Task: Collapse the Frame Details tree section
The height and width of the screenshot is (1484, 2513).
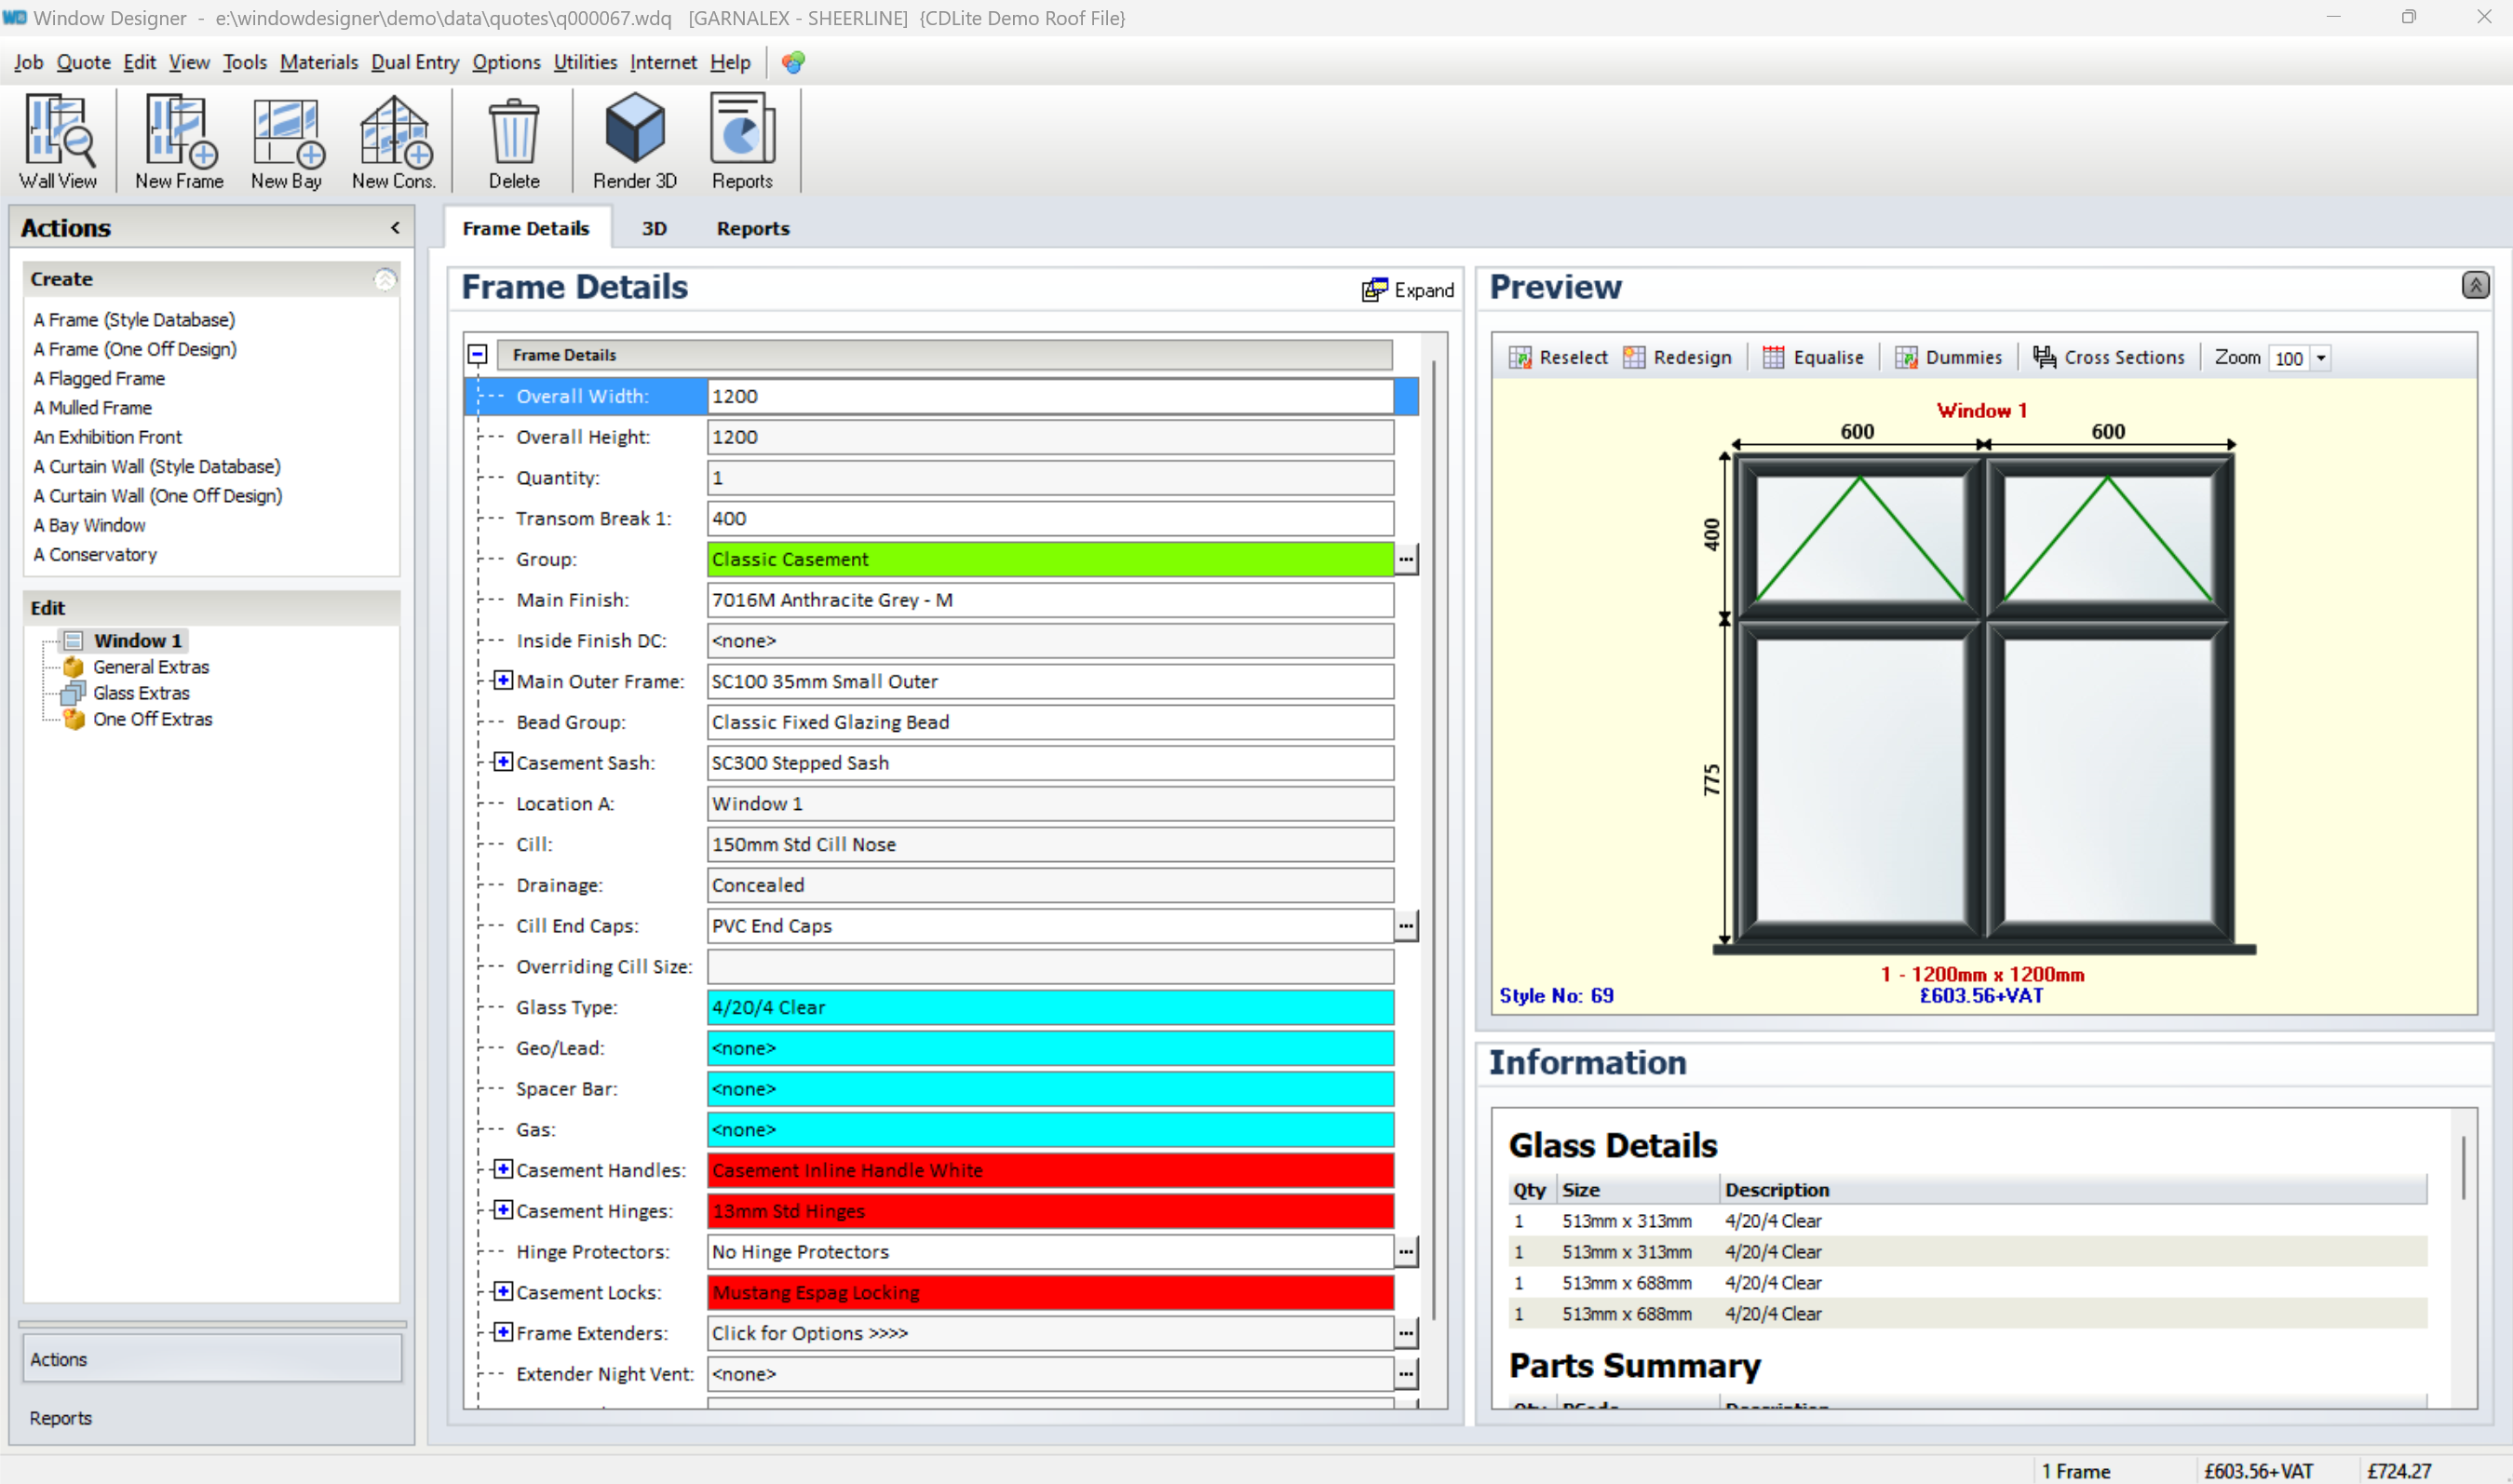Action: pos(478,354)
